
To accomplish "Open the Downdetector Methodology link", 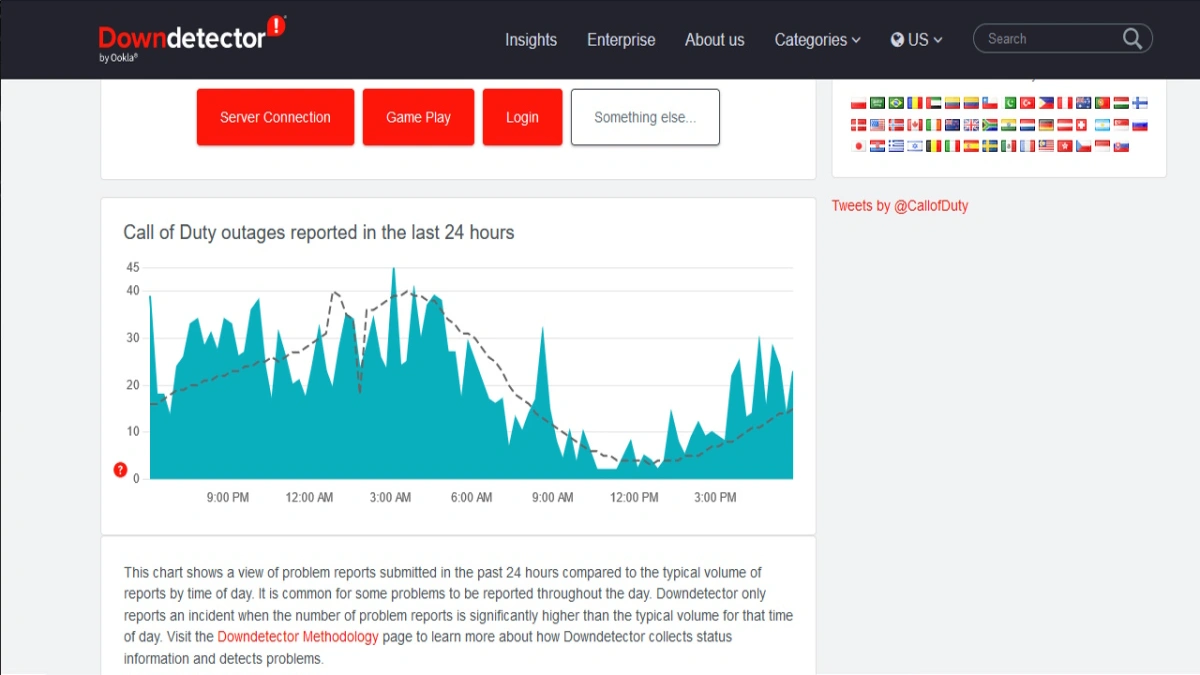I will (x=298, y=637).
